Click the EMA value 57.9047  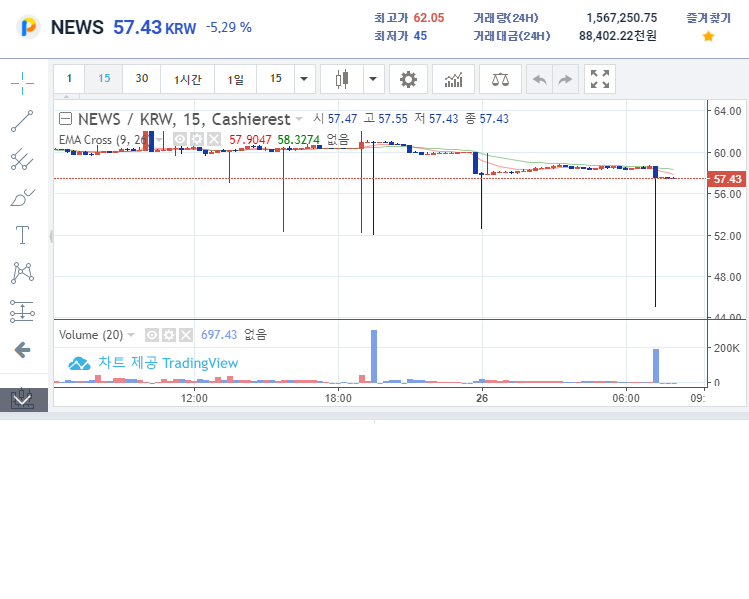250,139
